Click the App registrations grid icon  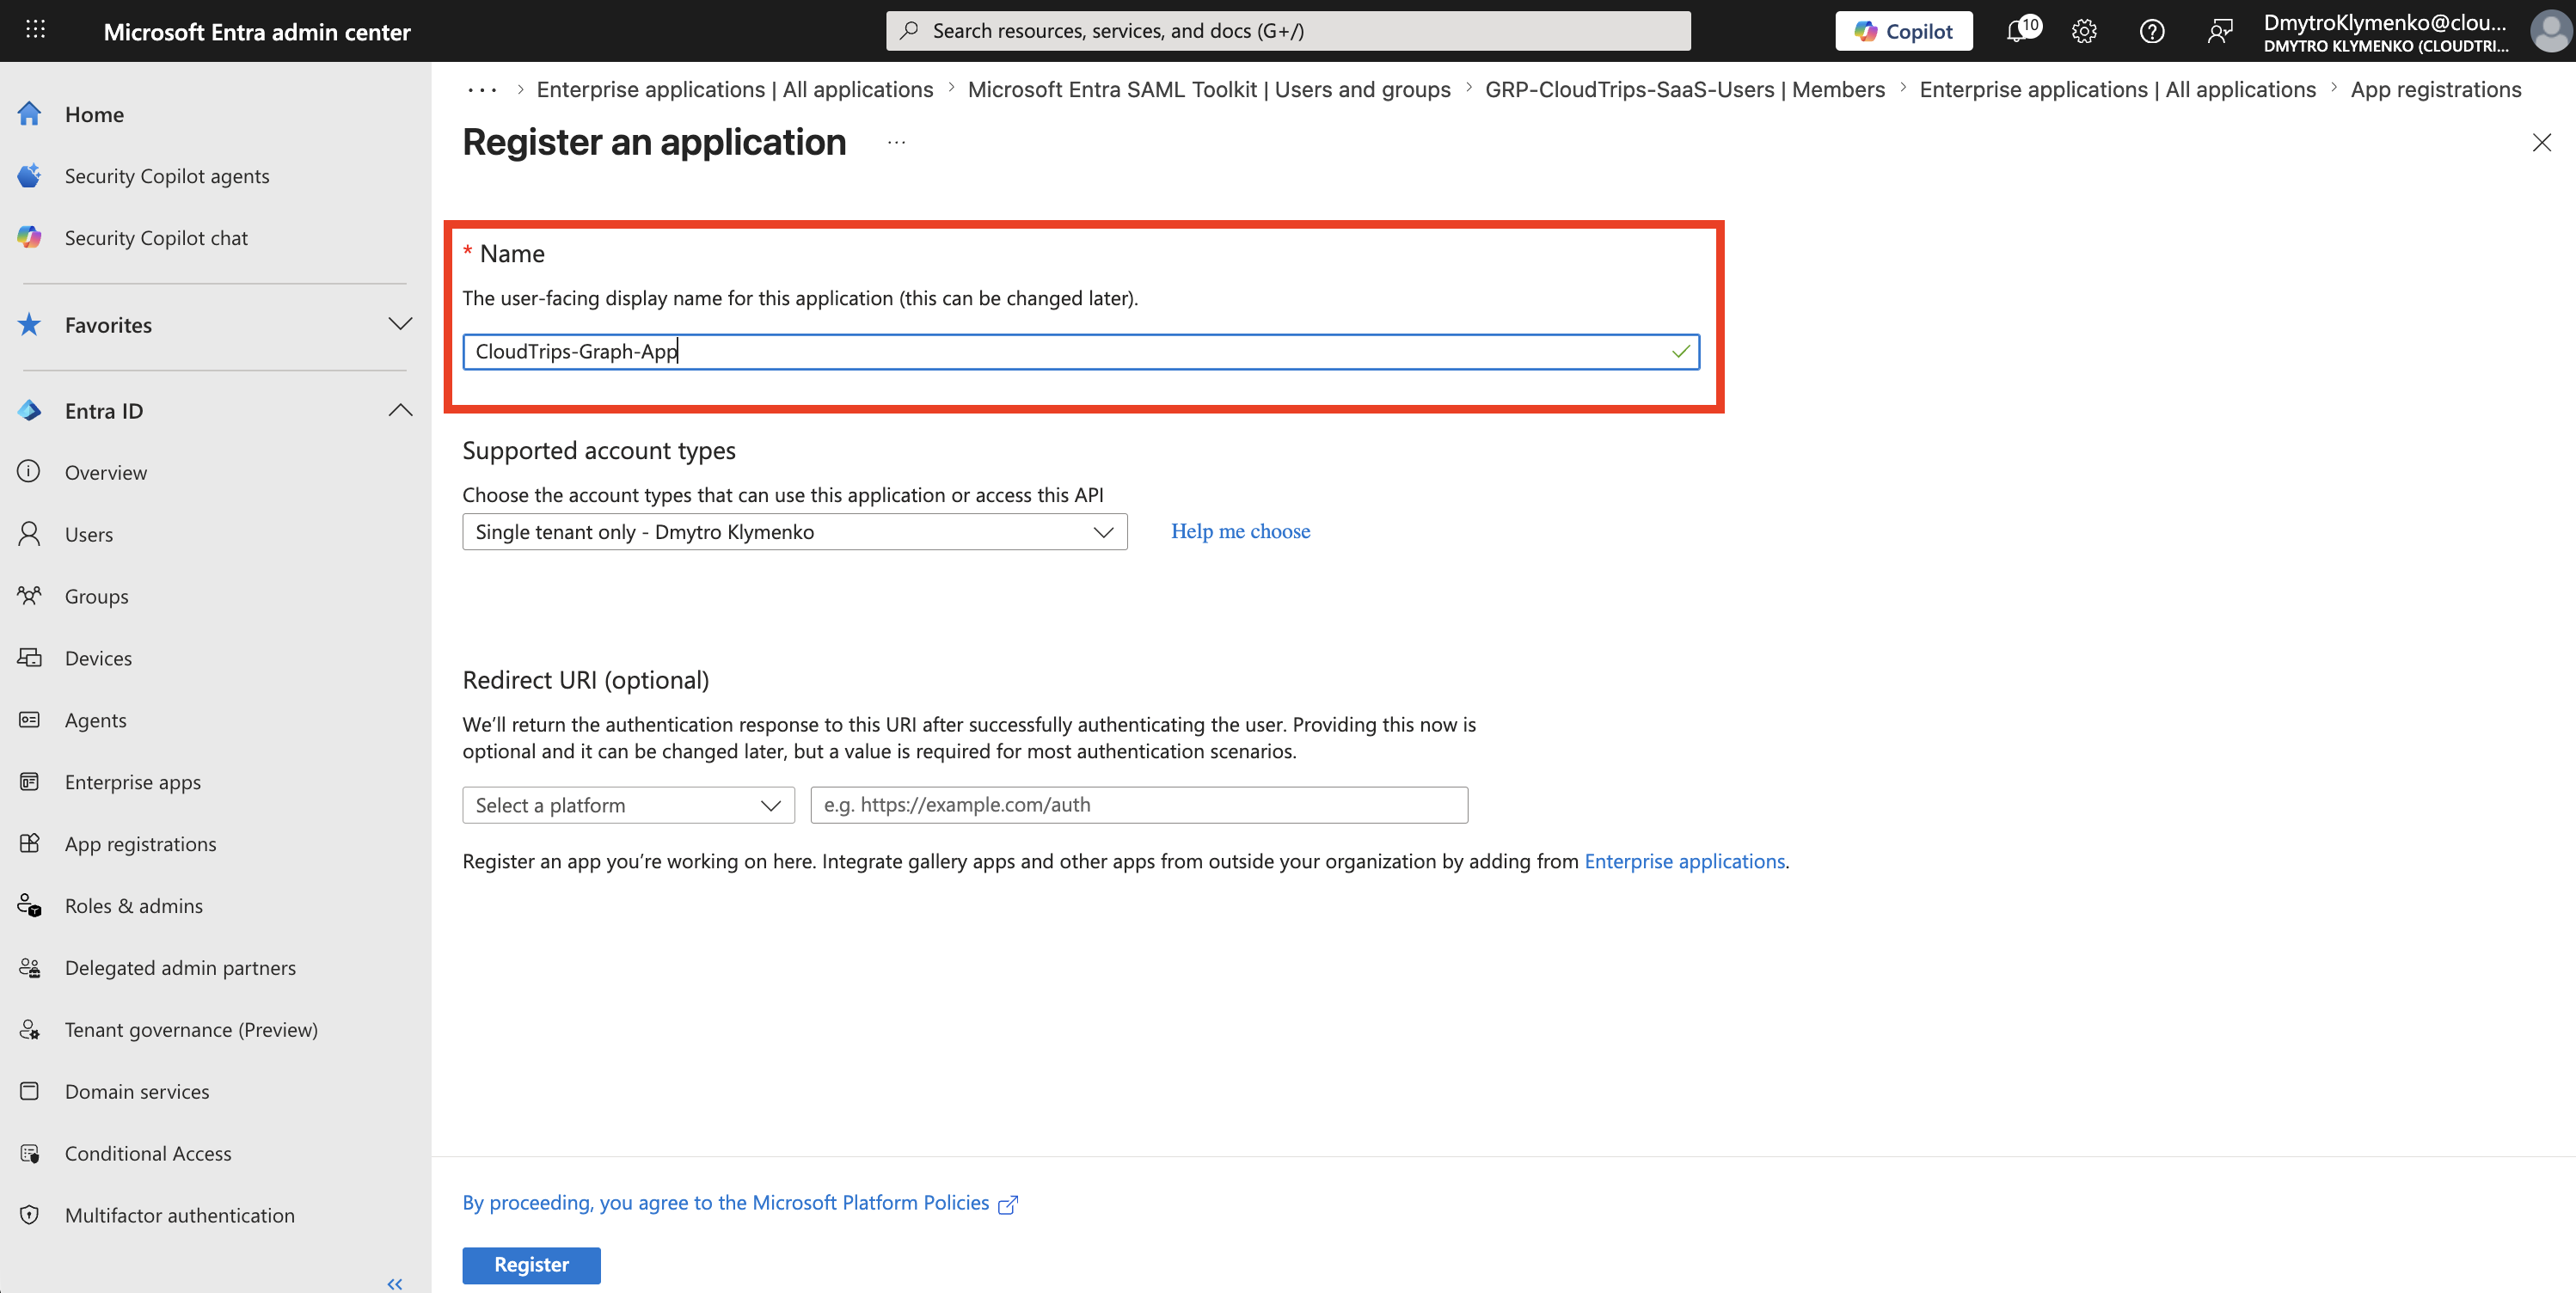point(30,844)
